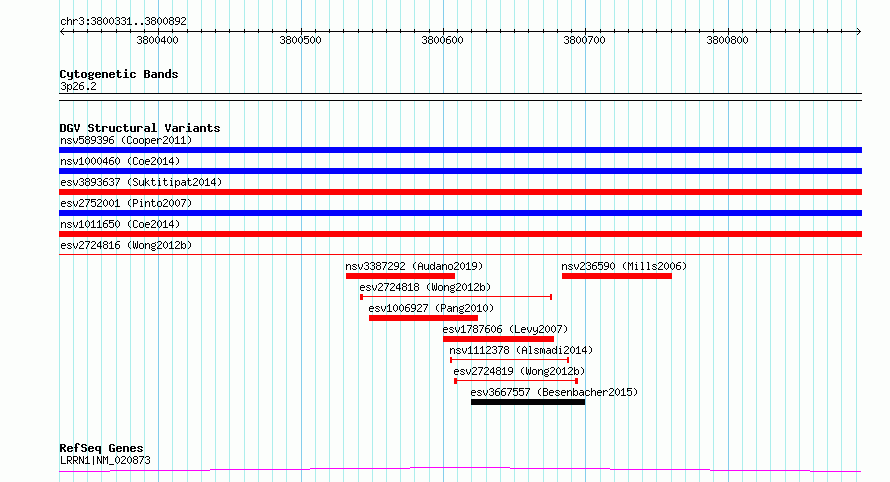Click the blue bar under nsv589396
The image size is (890, 482).
tap(460, 150)
